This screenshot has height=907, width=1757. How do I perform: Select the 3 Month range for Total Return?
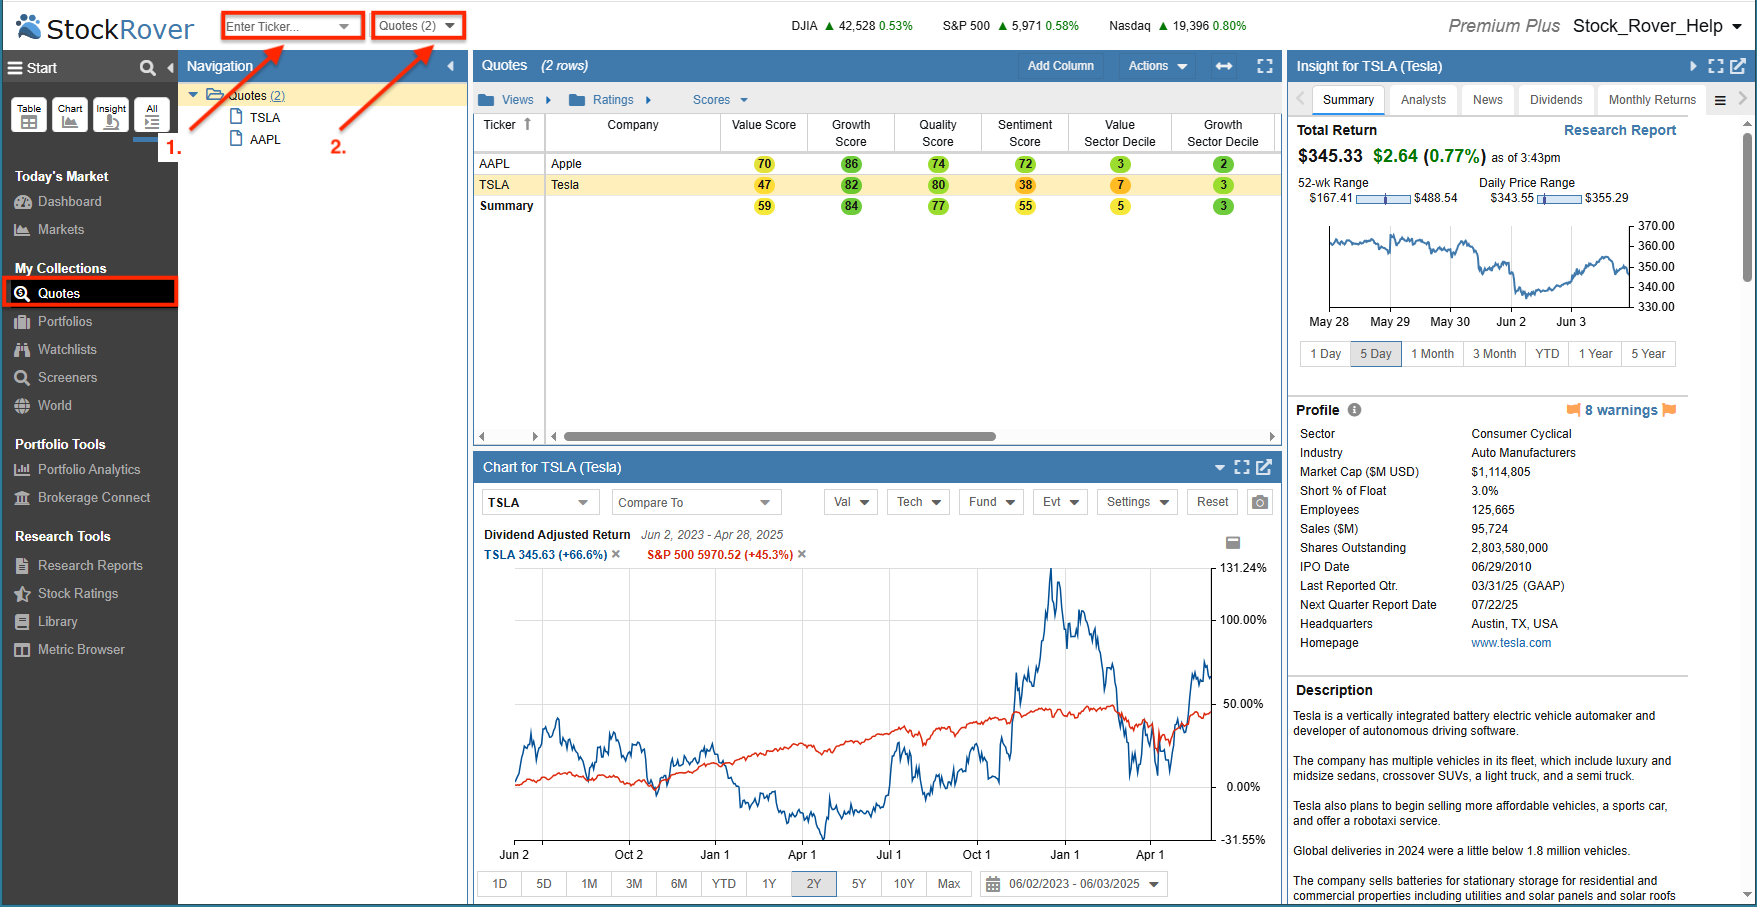pyautogui.click(x=1494, y=354)
